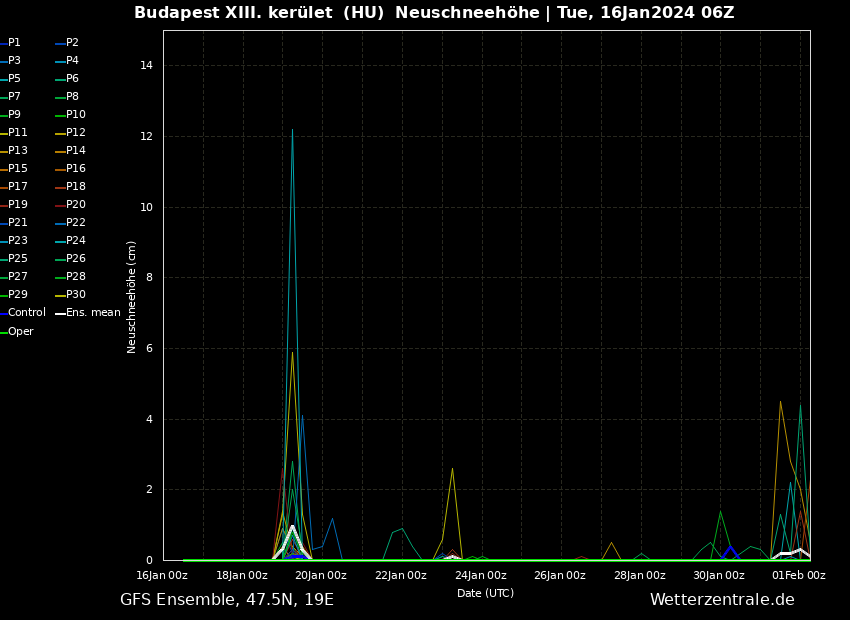
Task: Click the "Date (UTC)" x-axis label
Action: (x=485, y=593)
